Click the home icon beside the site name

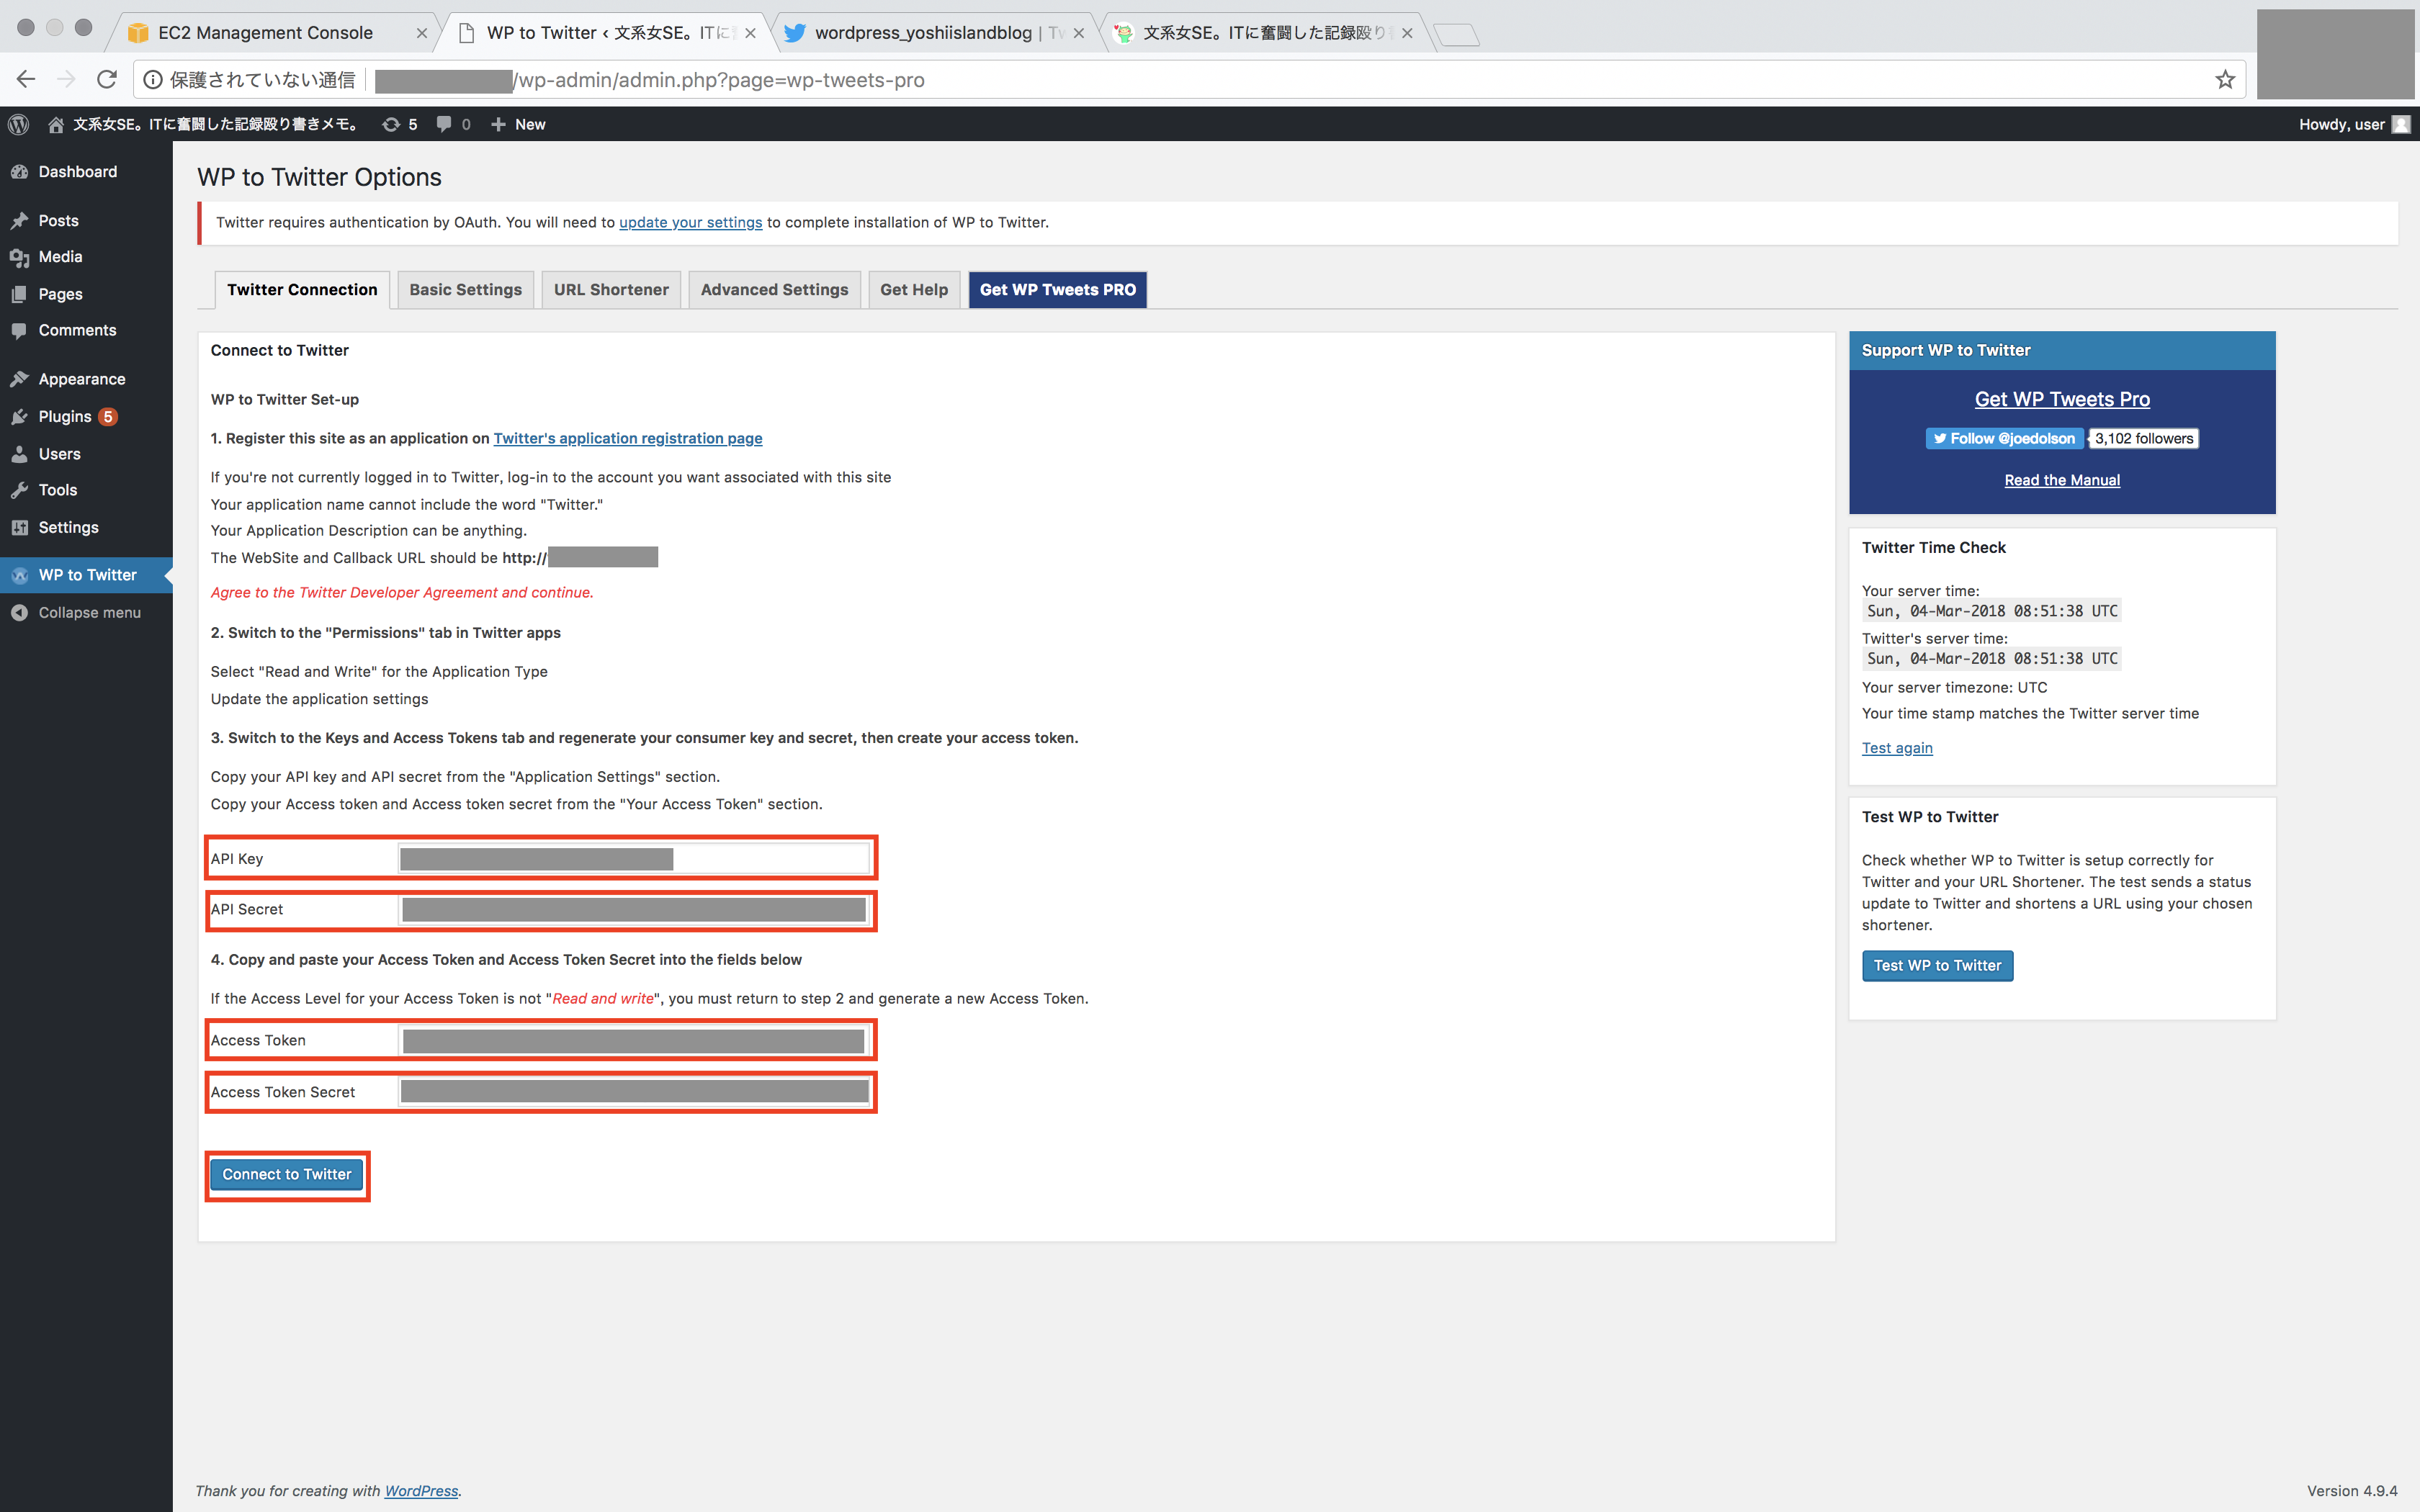coord(56,124)
